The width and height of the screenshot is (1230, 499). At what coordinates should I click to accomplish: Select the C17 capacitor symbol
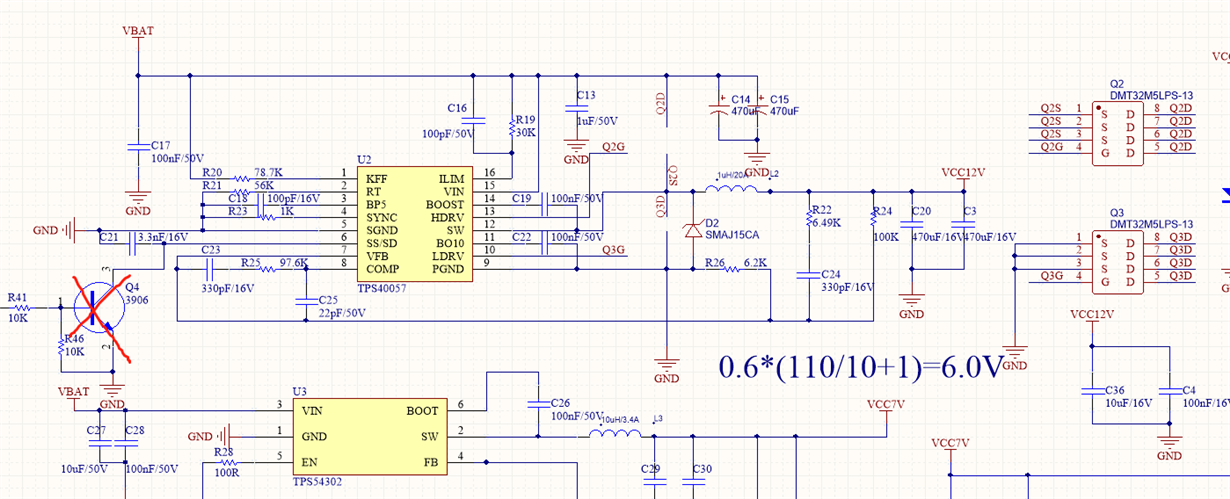(x=138, y=146)
